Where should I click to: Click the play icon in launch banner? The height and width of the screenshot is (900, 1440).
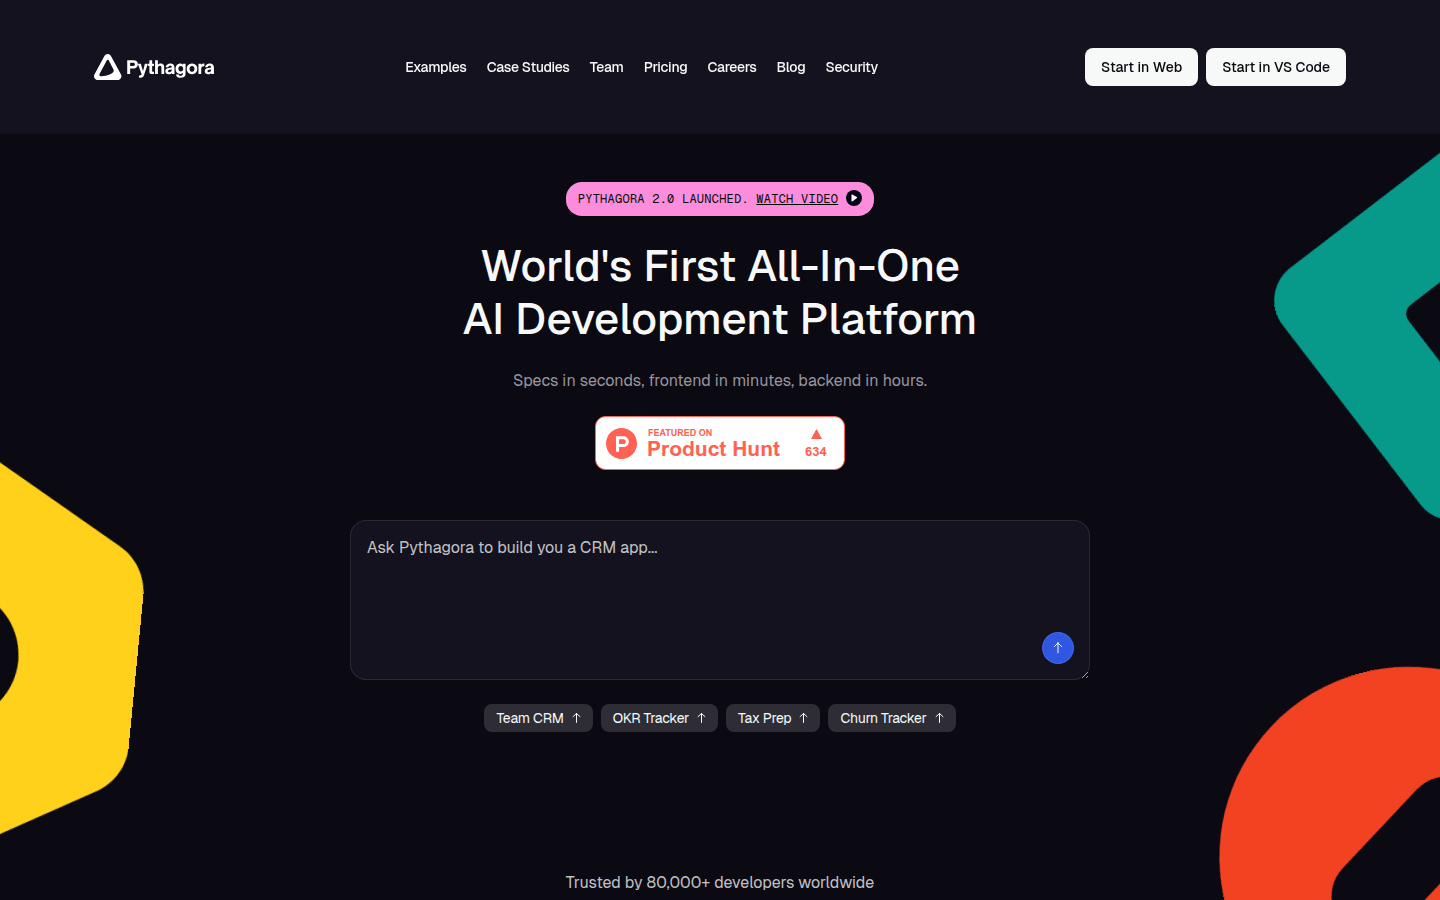tap(854, 198)
